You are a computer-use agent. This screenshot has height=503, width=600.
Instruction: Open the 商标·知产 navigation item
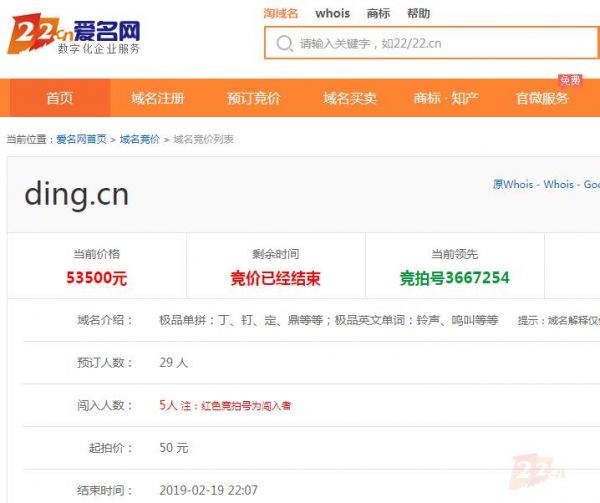[x=446, y=98]
